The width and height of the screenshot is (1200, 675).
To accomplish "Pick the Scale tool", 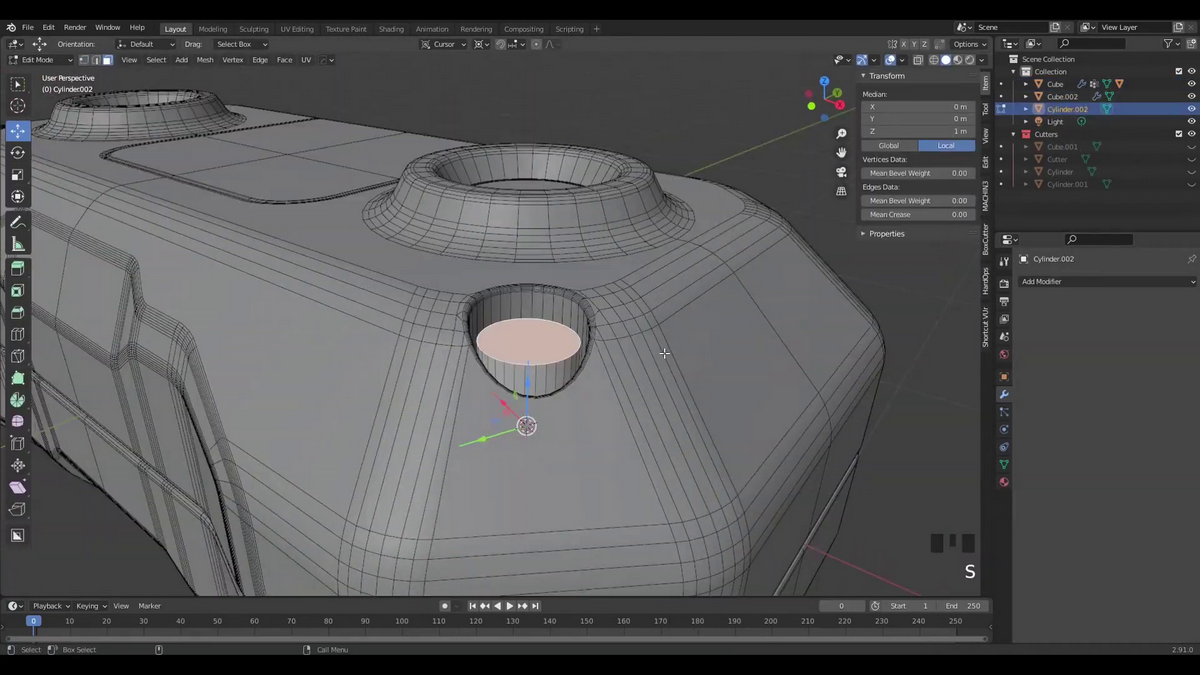I will coord(17,174).
